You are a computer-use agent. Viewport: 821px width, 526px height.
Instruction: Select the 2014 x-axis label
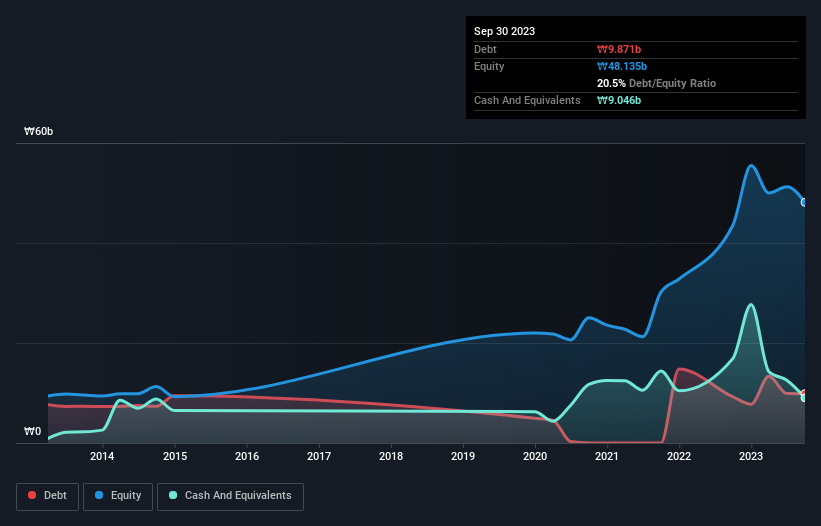tap(102, 456)
